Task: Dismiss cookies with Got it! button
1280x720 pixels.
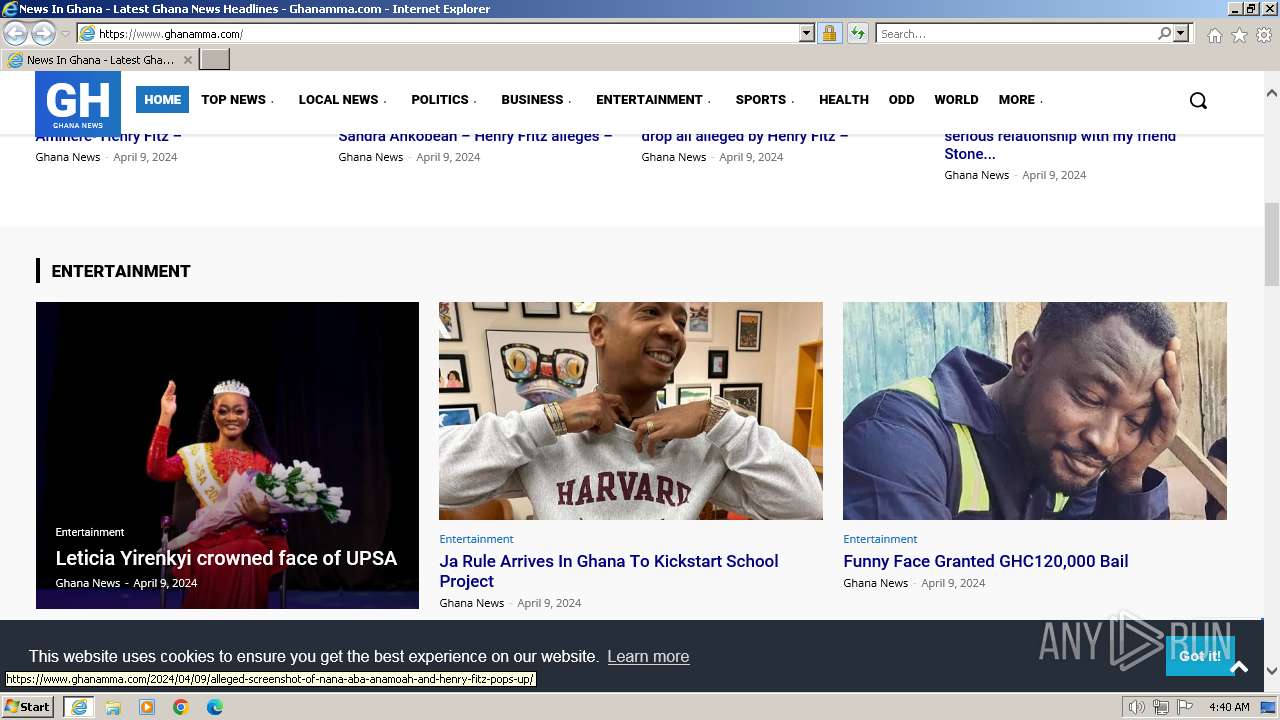Action: [x=1199, y=656]
